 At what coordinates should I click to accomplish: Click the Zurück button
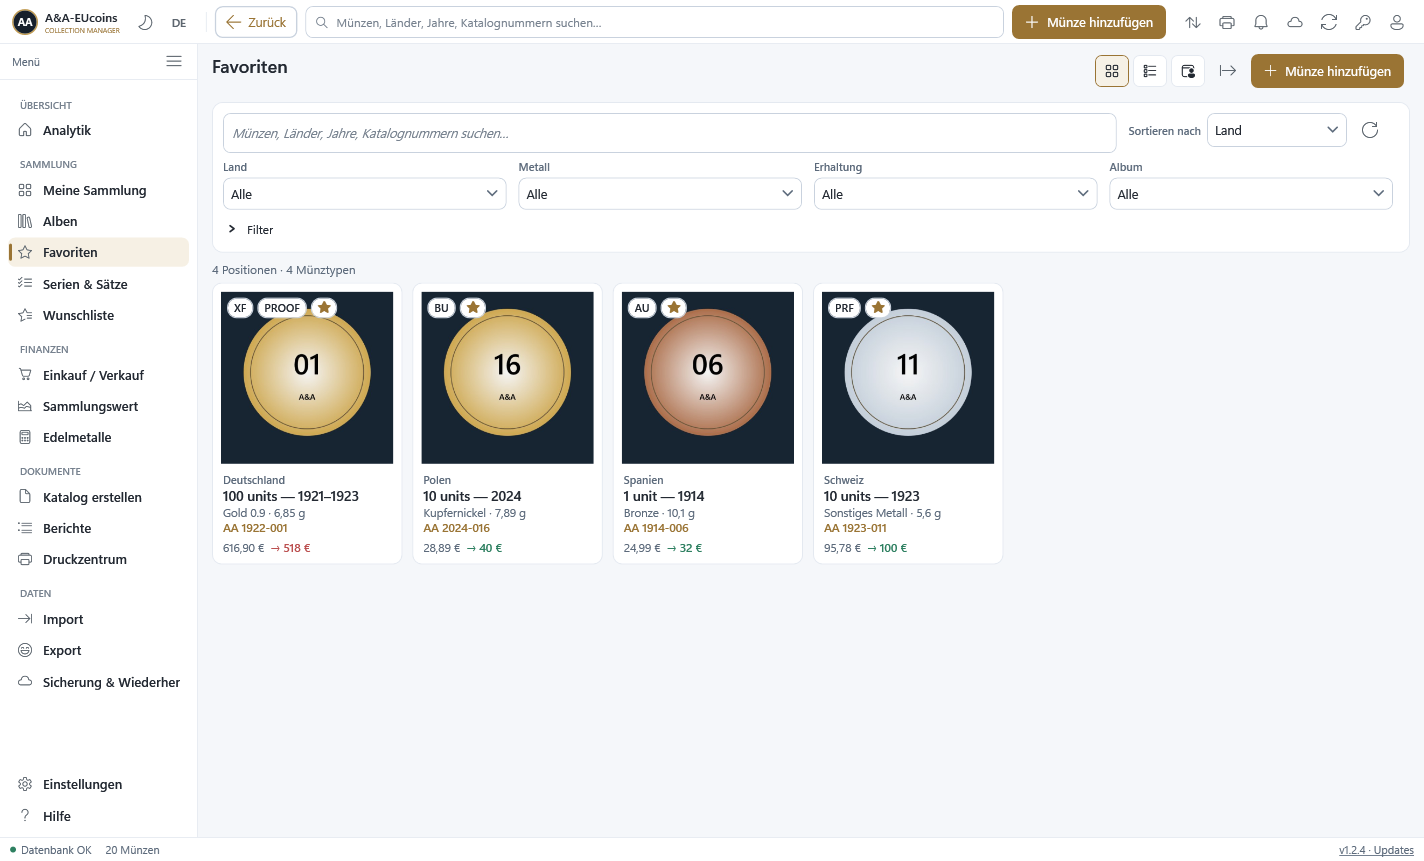tap(256, 22)
